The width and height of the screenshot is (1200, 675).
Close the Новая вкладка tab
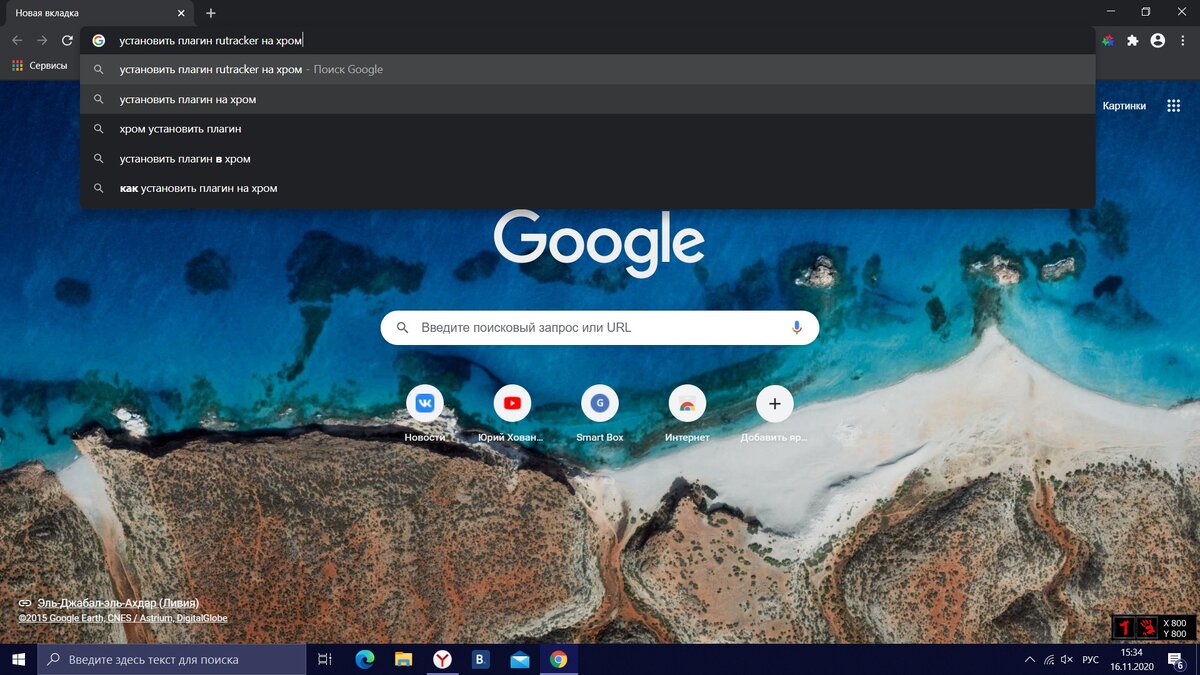coord(181,13)
